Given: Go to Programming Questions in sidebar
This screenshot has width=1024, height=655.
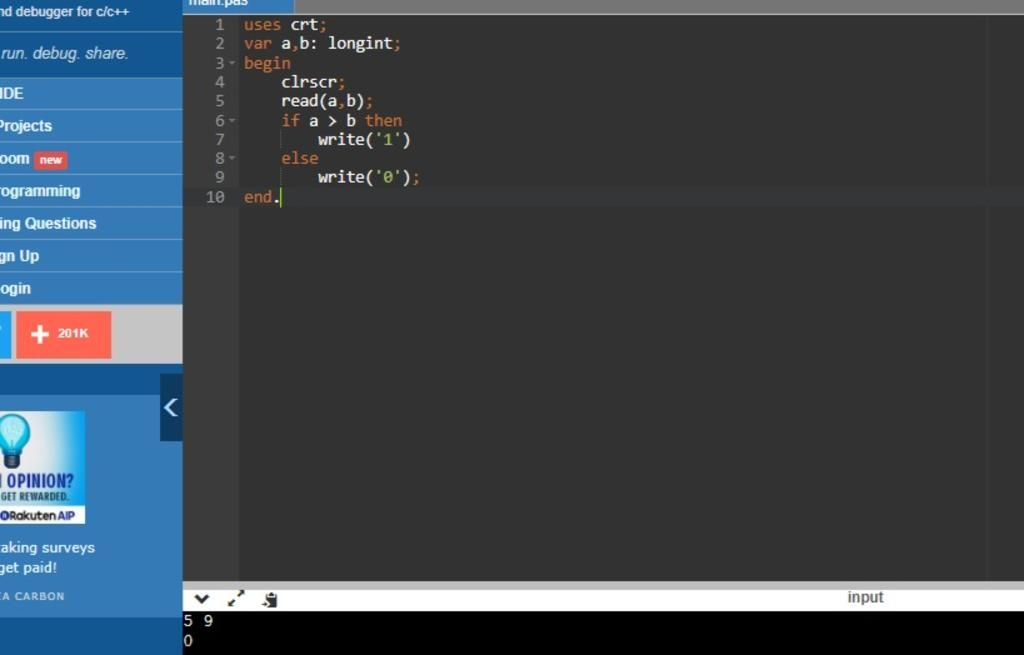Looking at the screenshot, I should tap(48, 223).
